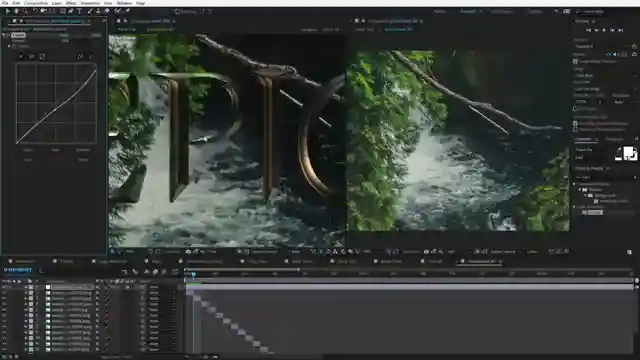640x360 pixels.
Task: Click the white fill color swatch in Character
Action: [629, 152]
